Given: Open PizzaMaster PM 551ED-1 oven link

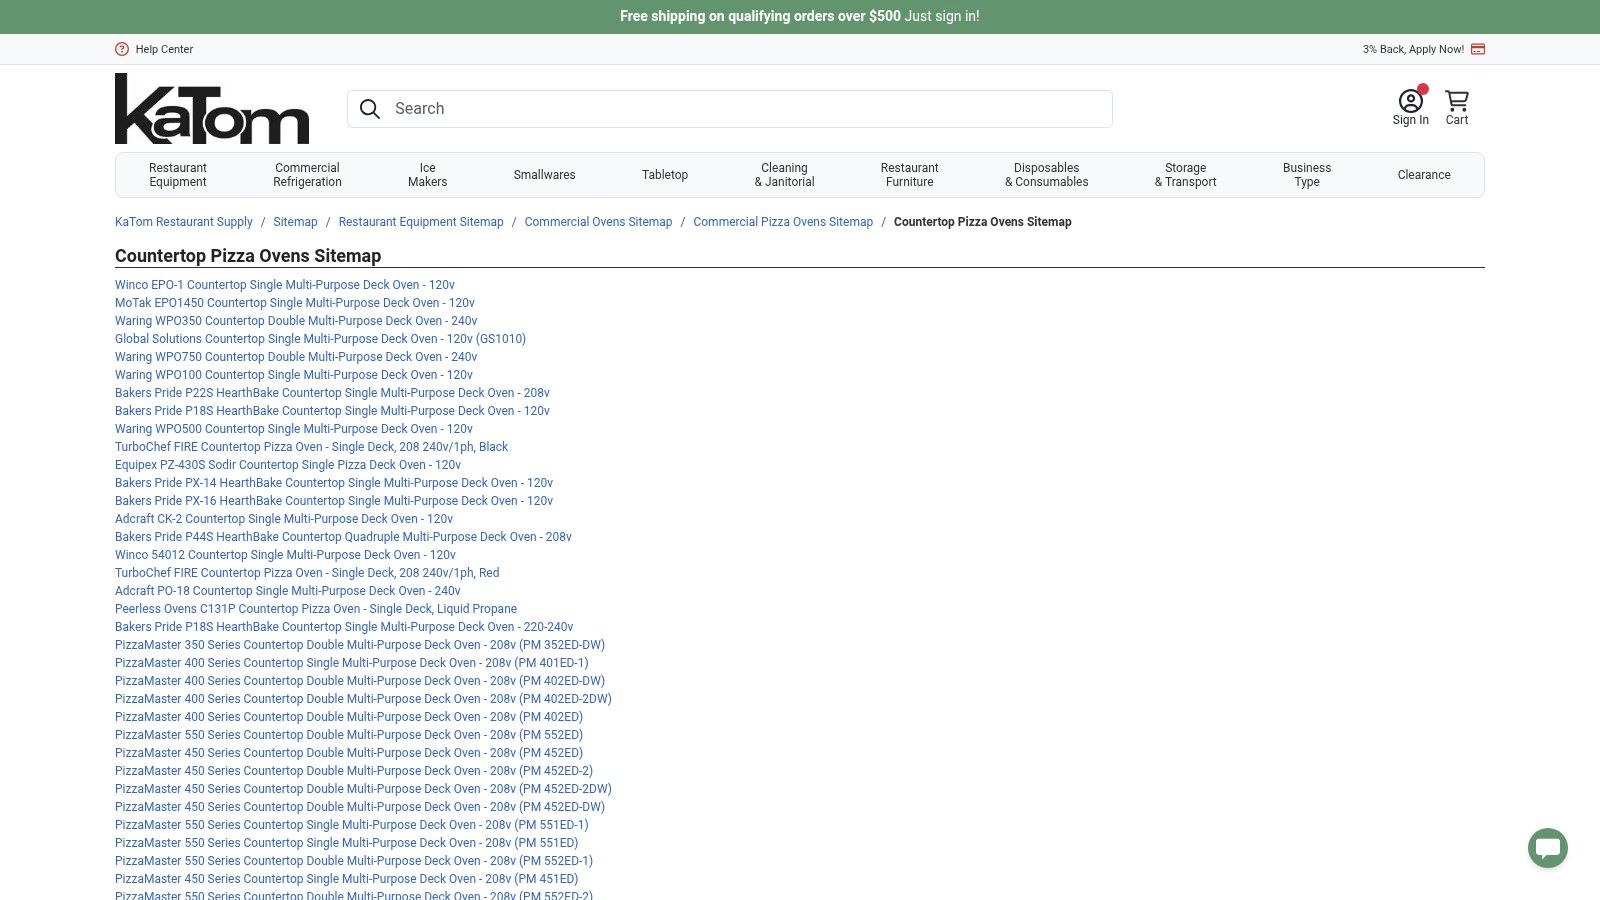Looking at the screenshot, I should (352, 825).
